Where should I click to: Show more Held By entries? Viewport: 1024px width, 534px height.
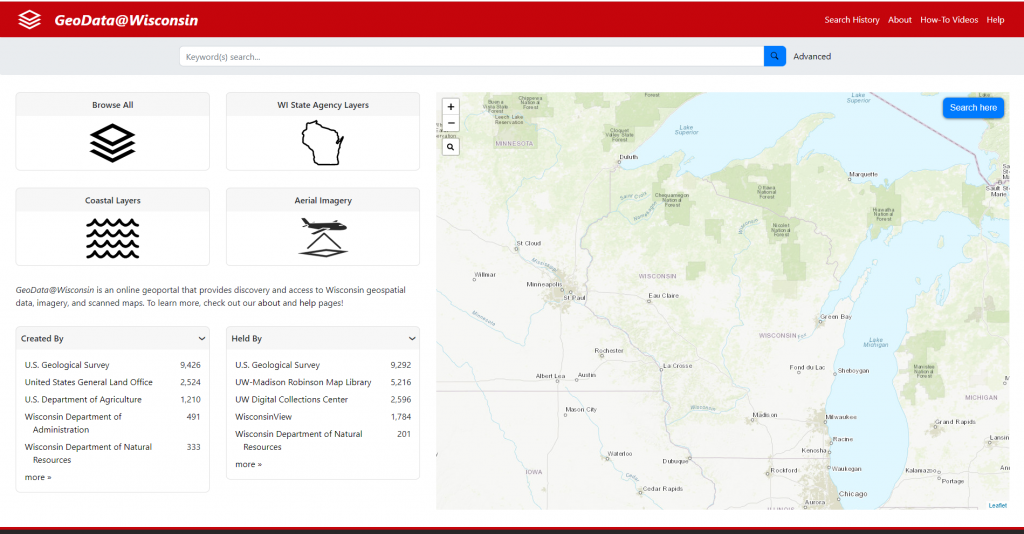pyautogui.click(x=248, y=464)
